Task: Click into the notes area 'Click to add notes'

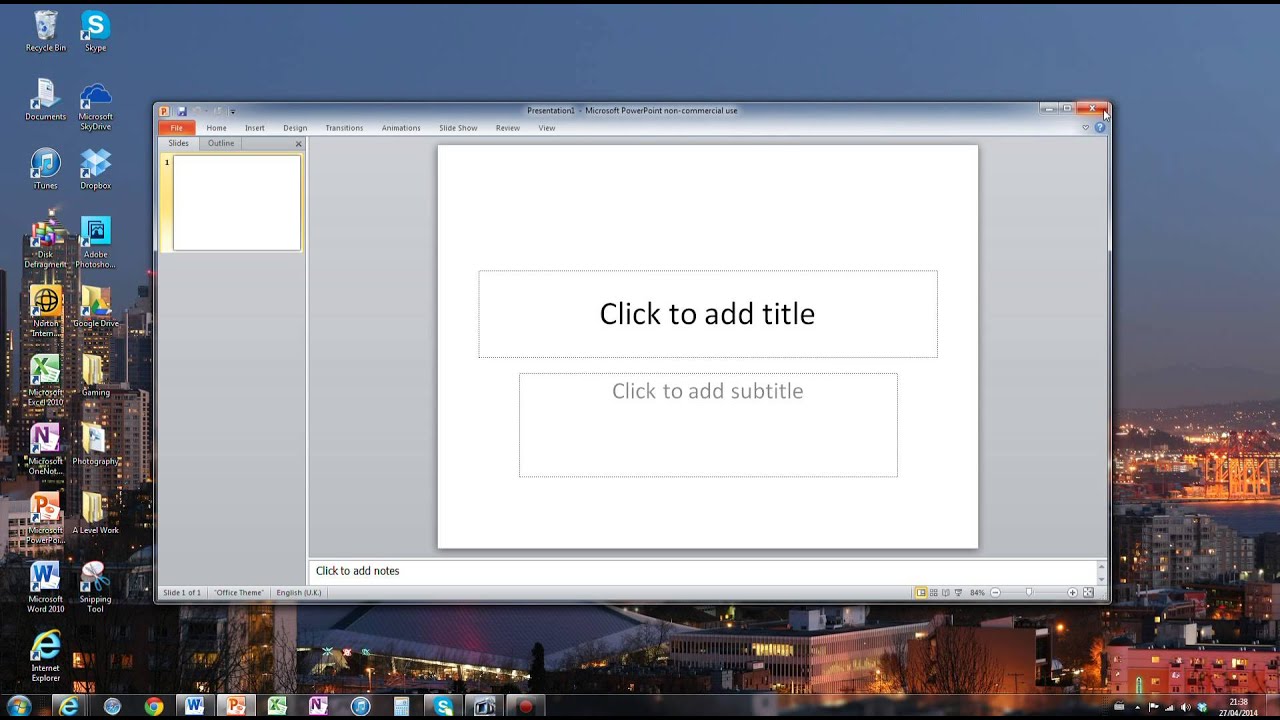Action: point(703,571)
